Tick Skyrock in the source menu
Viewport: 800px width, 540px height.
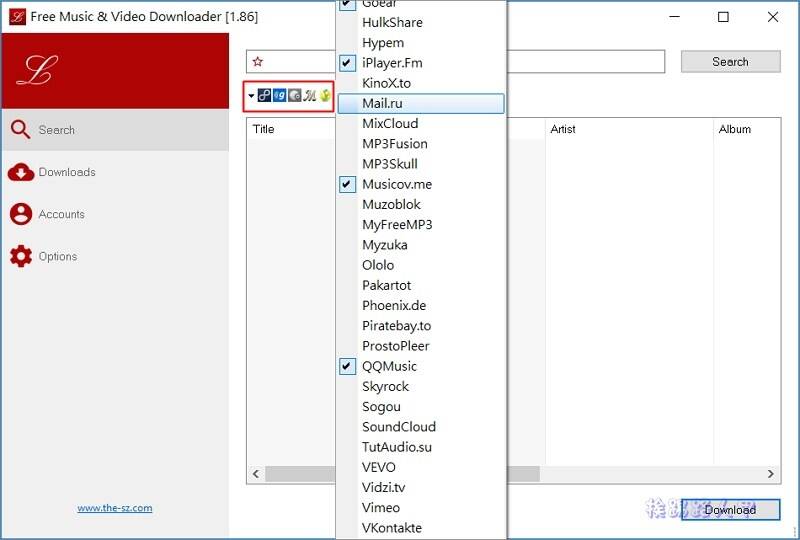click(421, 387)
